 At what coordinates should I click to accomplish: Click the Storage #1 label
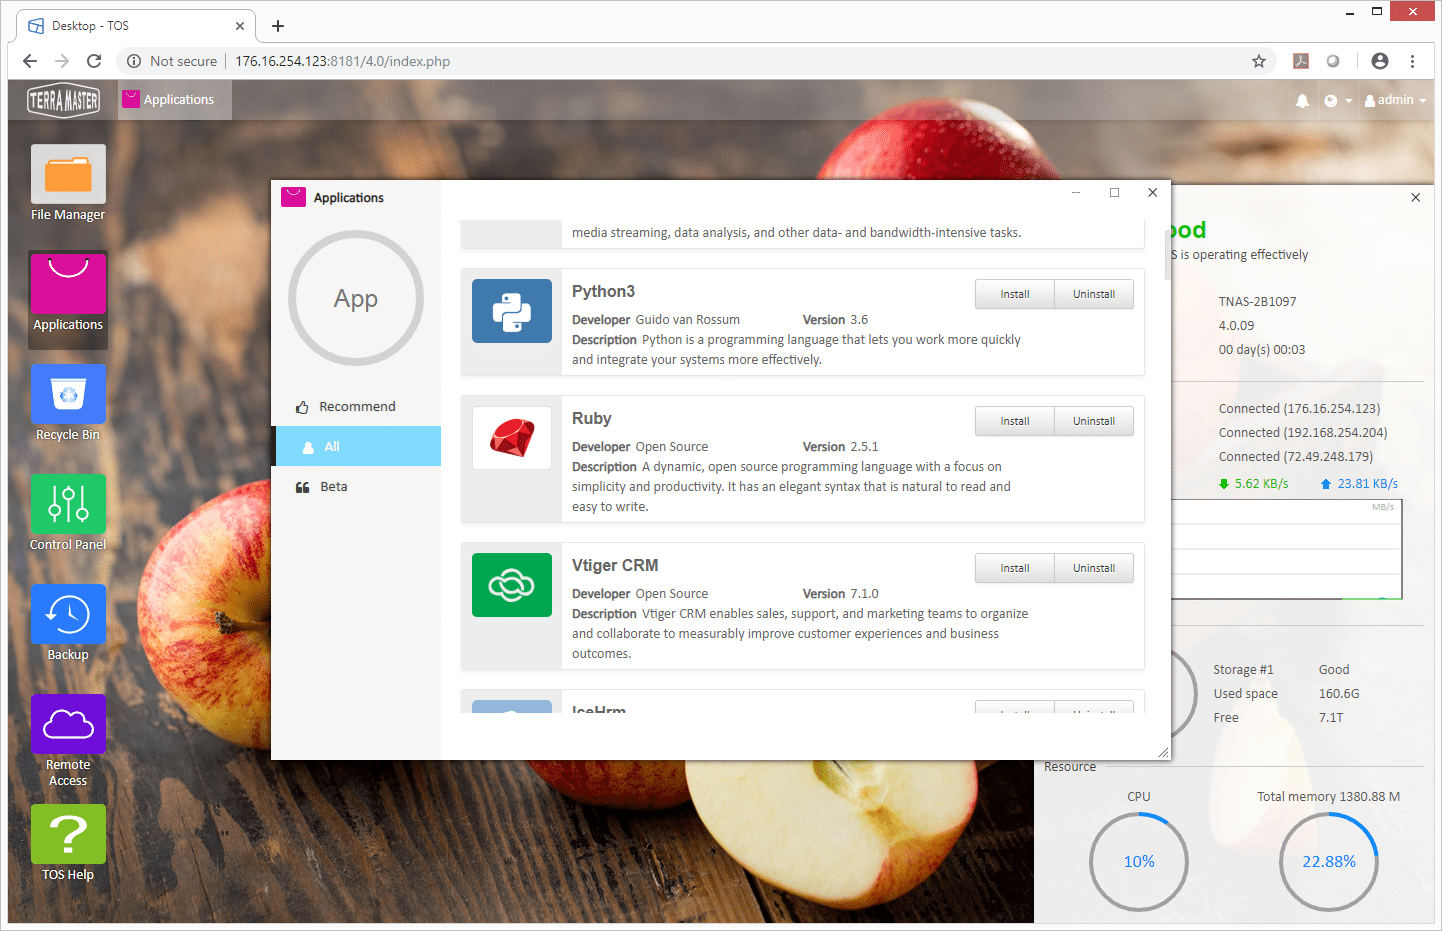[x=1243, y=669]
